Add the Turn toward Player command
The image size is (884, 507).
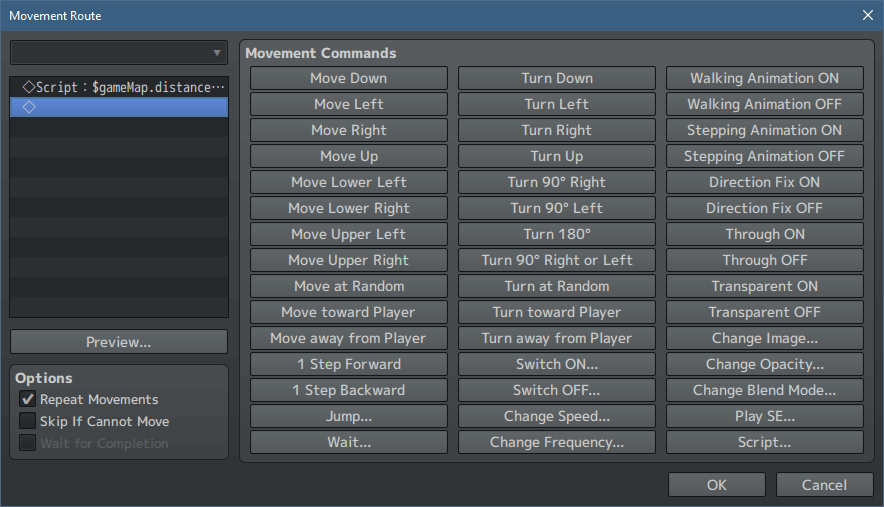pyautogui.click(x=557, y=312)
